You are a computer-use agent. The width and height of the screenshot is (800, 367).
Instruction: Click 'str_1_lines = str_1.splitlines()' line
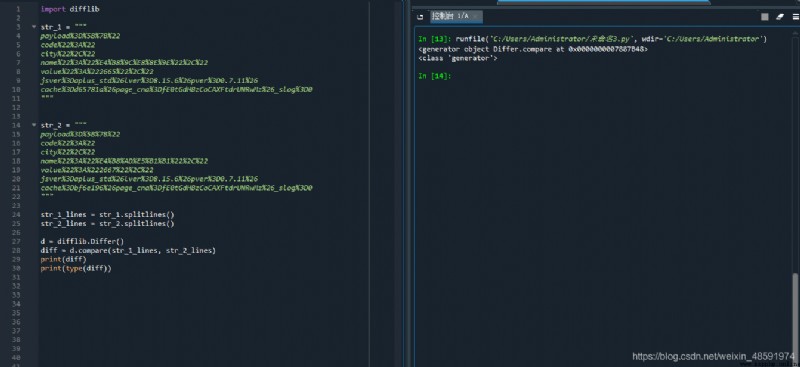(x=108, y=215)
